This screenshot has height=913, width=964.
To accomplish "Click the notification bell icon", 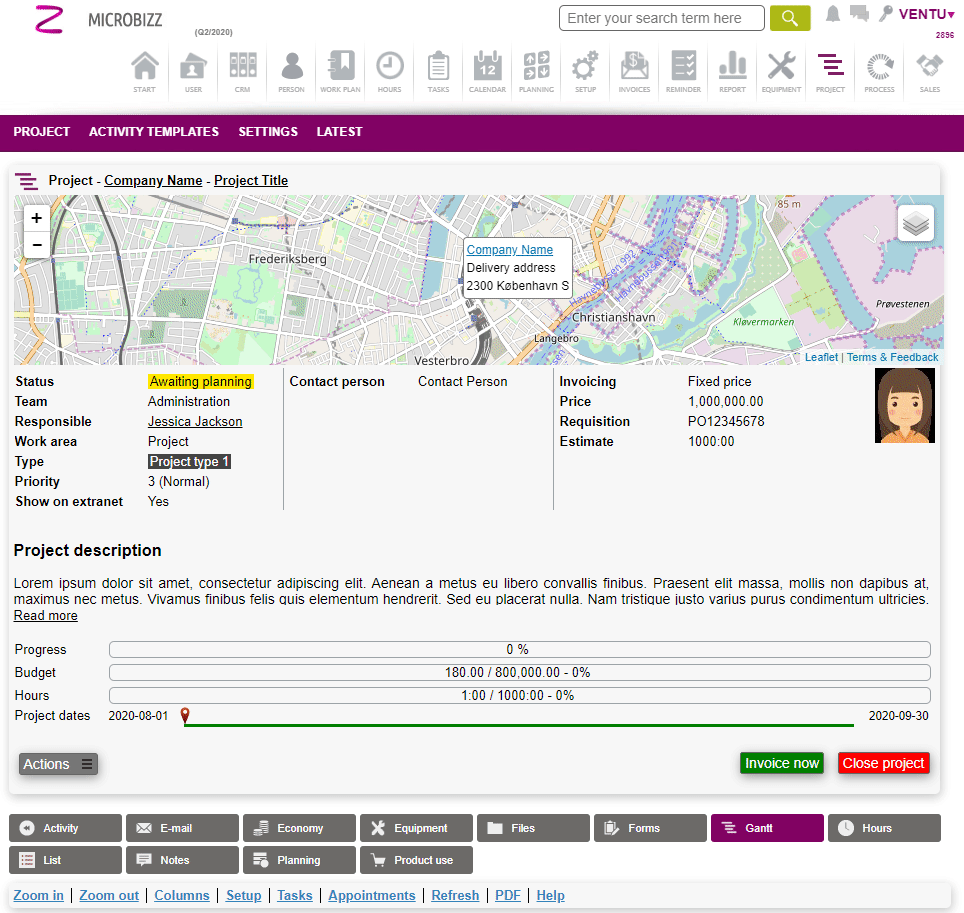I will coord(832,14).
